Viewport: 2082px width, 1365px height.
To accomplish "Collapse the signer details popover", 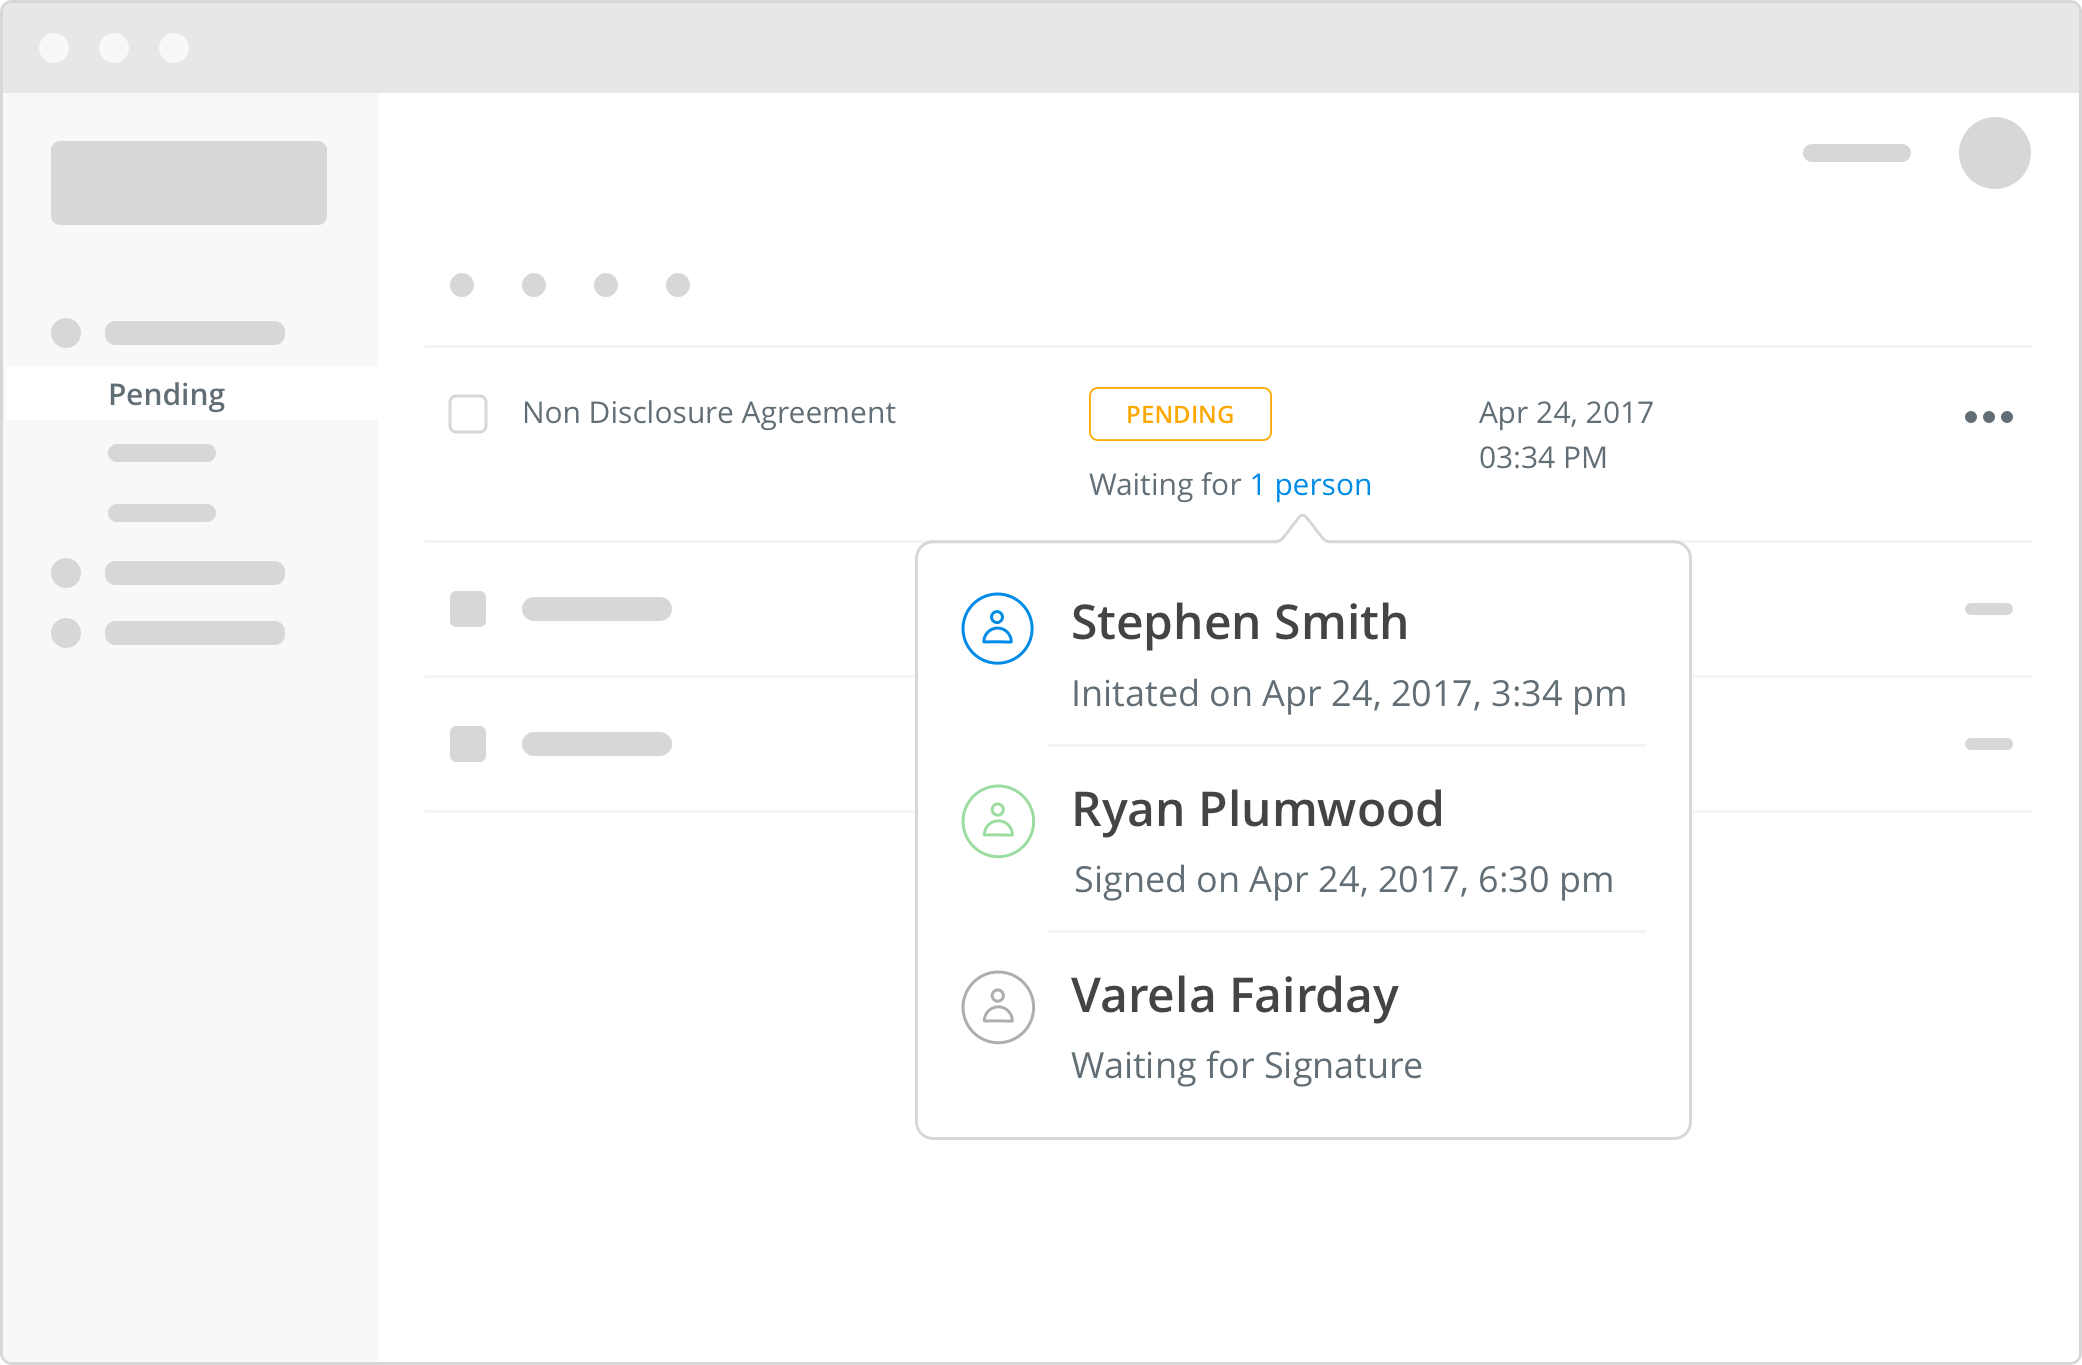I will 1310,484.
